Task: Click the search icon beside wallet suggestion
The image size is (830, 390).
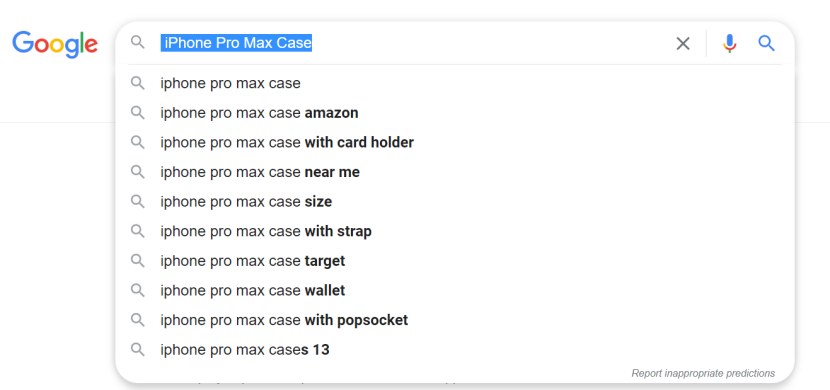Action: click(x=138, y=291)
